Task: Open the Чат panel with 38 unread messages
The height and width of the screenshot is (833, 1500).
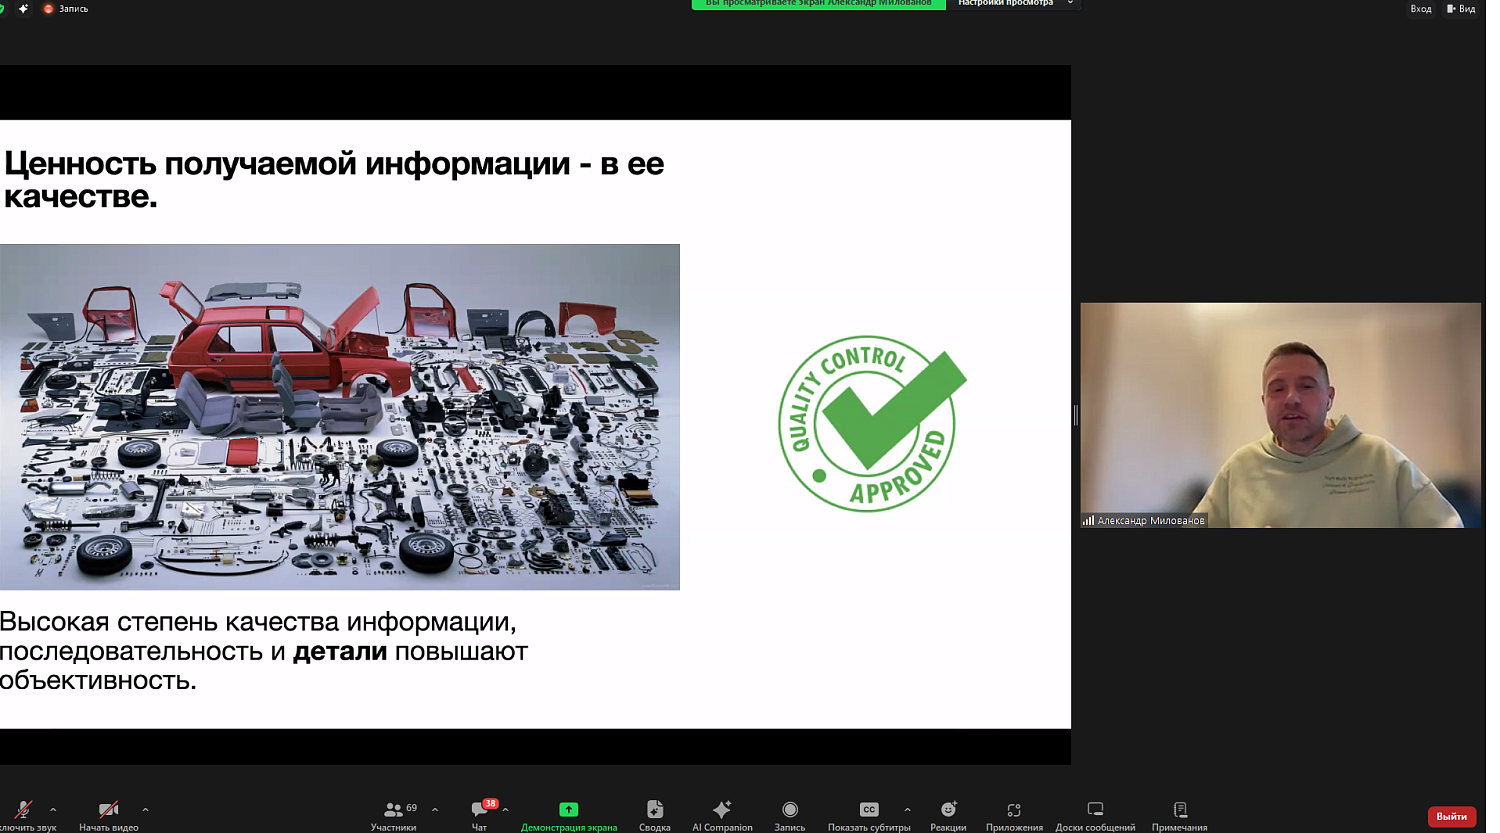Action: (x=480, y=812)
